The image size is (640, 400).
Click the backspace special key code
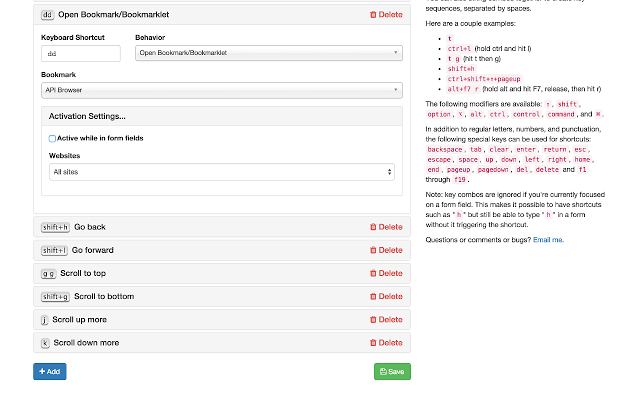click(x=444, y=150)
